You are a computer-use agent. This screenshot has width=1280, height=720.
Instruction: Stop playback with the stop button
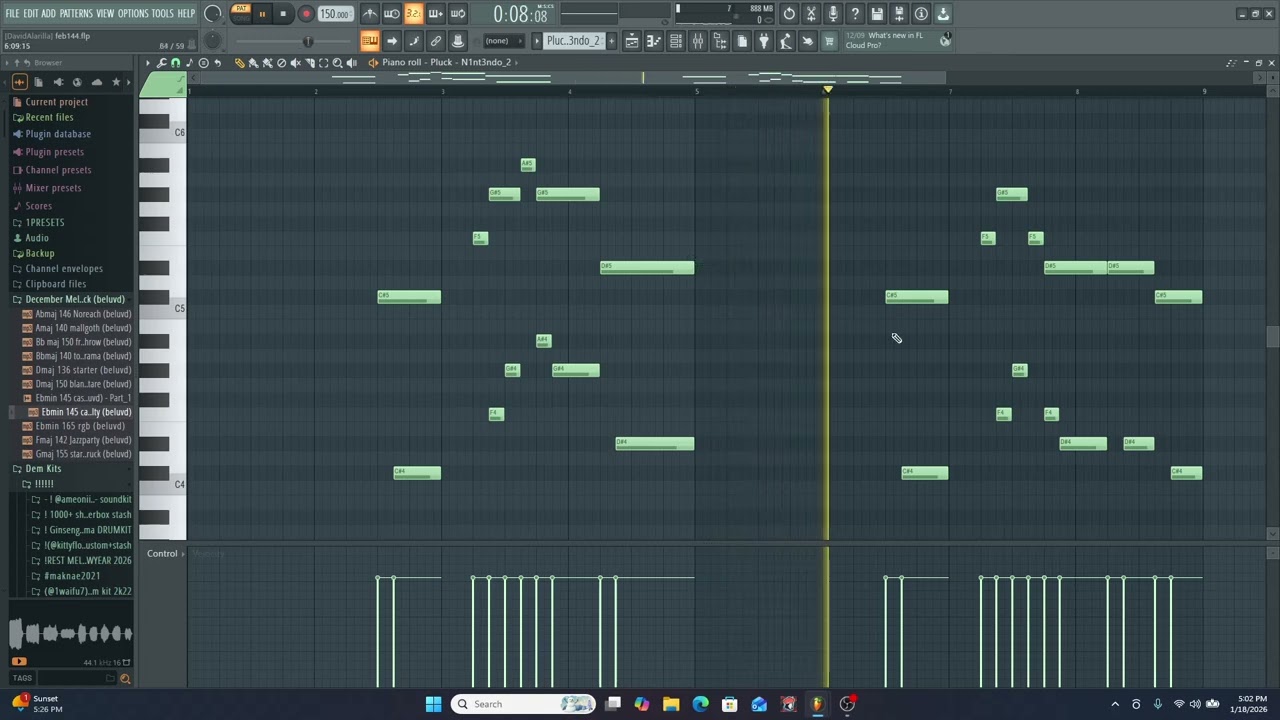click(283, 14)
